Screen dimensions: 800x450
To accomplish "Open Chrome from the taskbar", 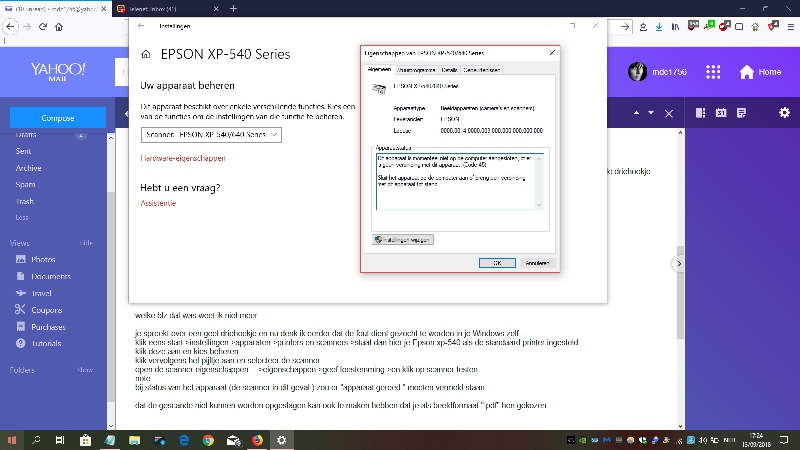I will (208, 440).
